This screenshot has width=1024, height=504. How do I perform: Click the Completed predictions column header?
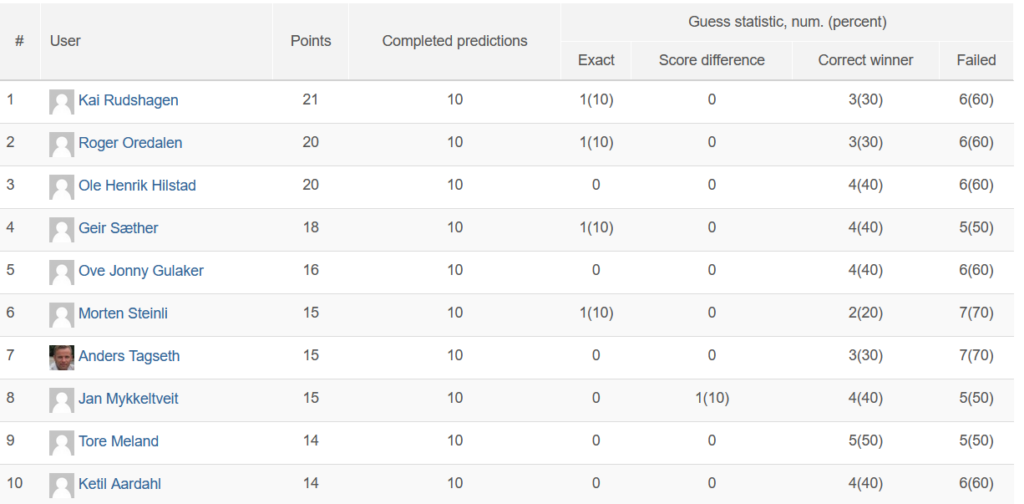[x=455, y=41]
